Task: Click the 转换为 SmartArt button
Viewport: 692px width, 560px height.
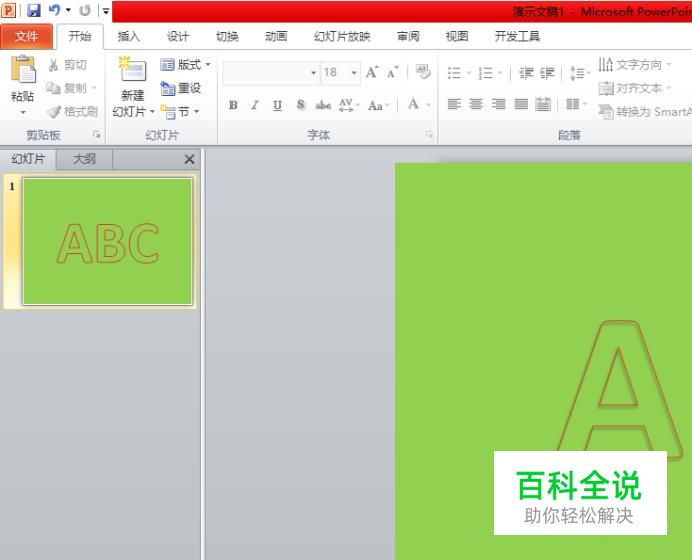Action: tap(644, 112)
